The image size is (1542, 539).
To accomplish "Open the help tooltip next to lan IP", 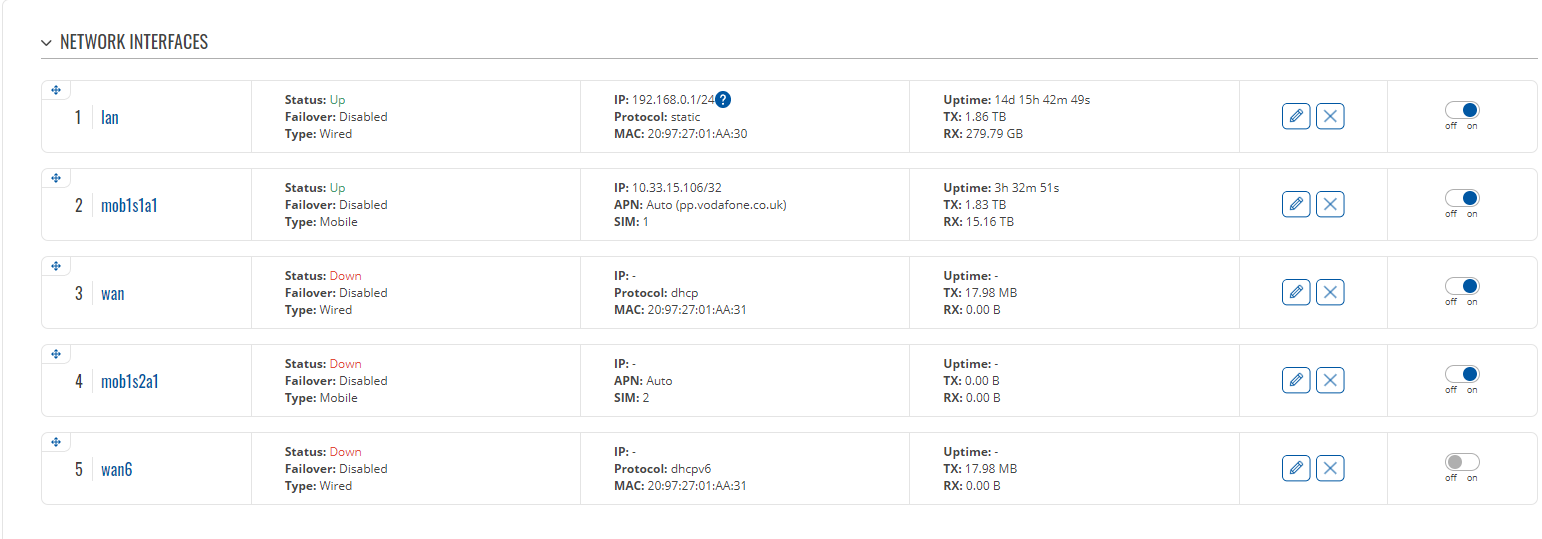I will (724, 99).
